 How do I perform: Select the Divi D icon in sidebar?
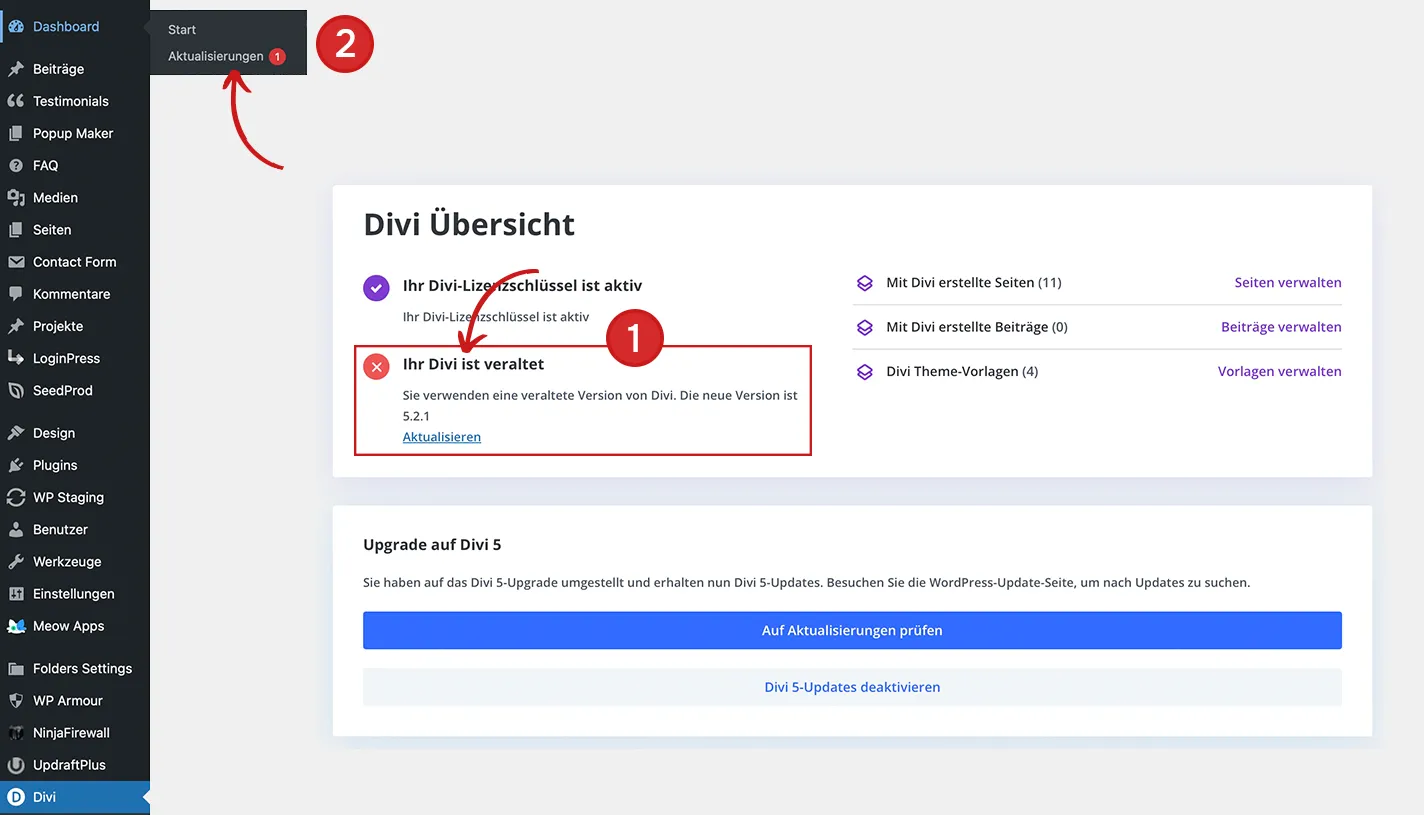18,798
